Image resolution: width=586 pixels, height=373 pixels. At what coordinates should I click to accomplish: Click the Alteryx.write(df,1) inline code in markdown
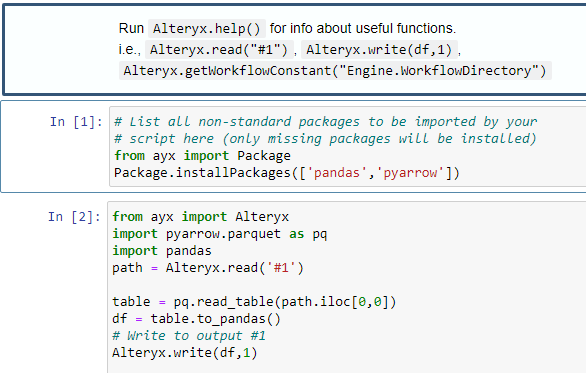(379, 49)
